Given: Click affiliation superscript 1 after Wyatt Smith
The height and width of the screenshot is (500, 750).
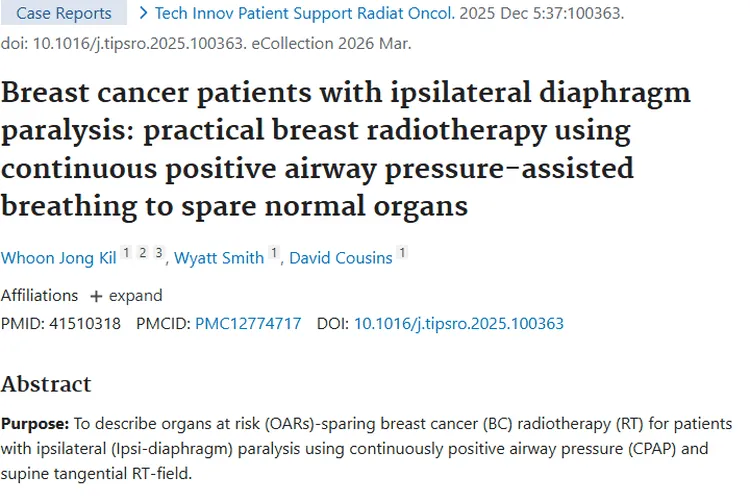Looking at the screenshot, I should [x=274, y=254].
